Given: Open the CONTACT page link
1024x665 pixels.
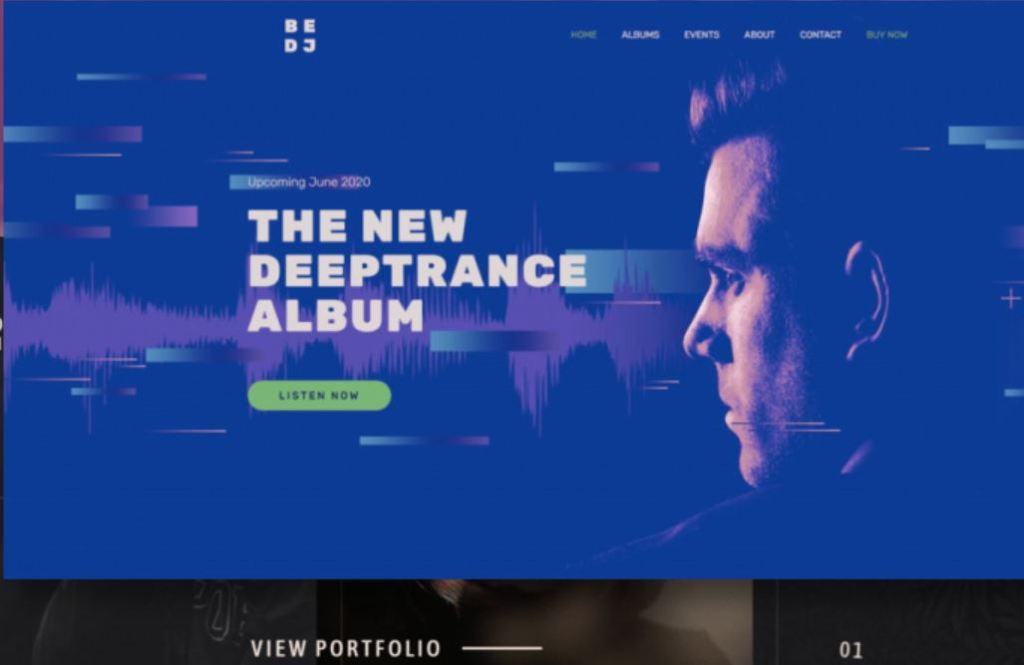Looking at the screenshot, I should tap(820, 35).
